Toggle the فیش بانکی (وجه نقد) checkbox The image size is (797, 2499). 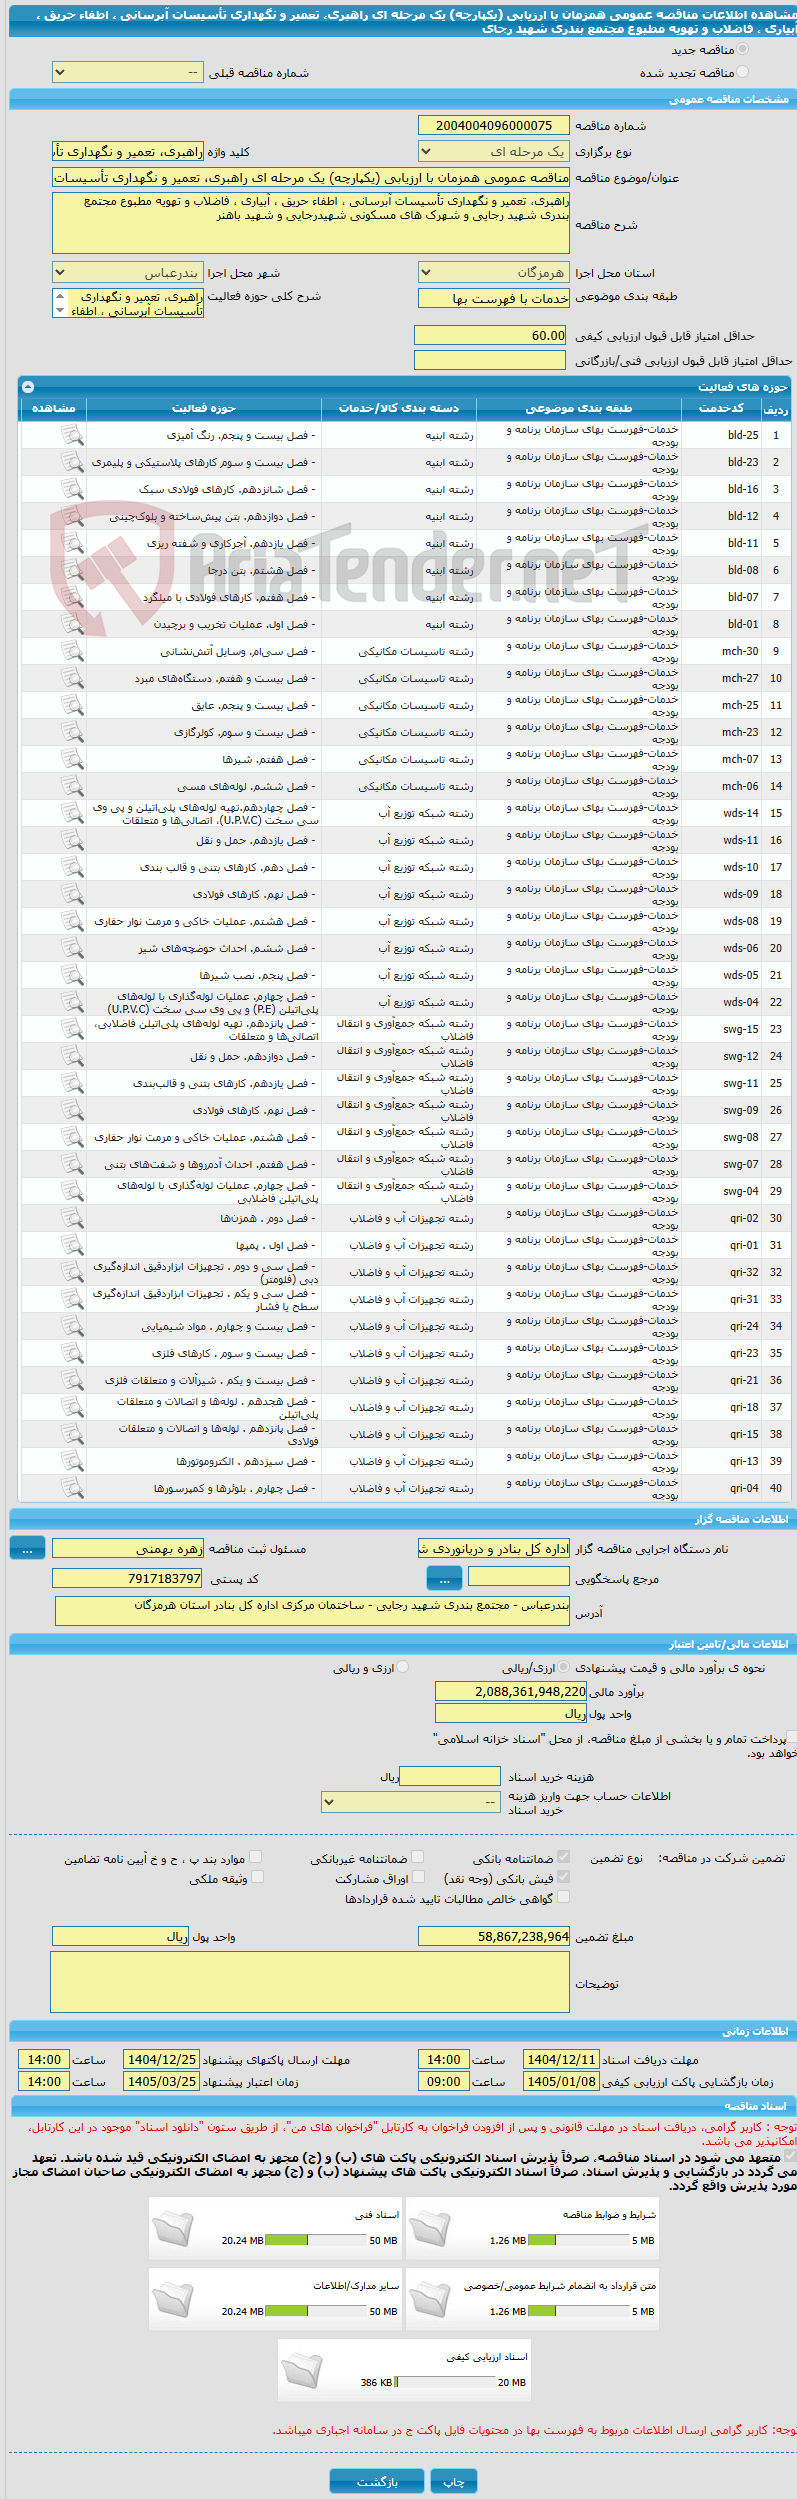point(563,1877)
